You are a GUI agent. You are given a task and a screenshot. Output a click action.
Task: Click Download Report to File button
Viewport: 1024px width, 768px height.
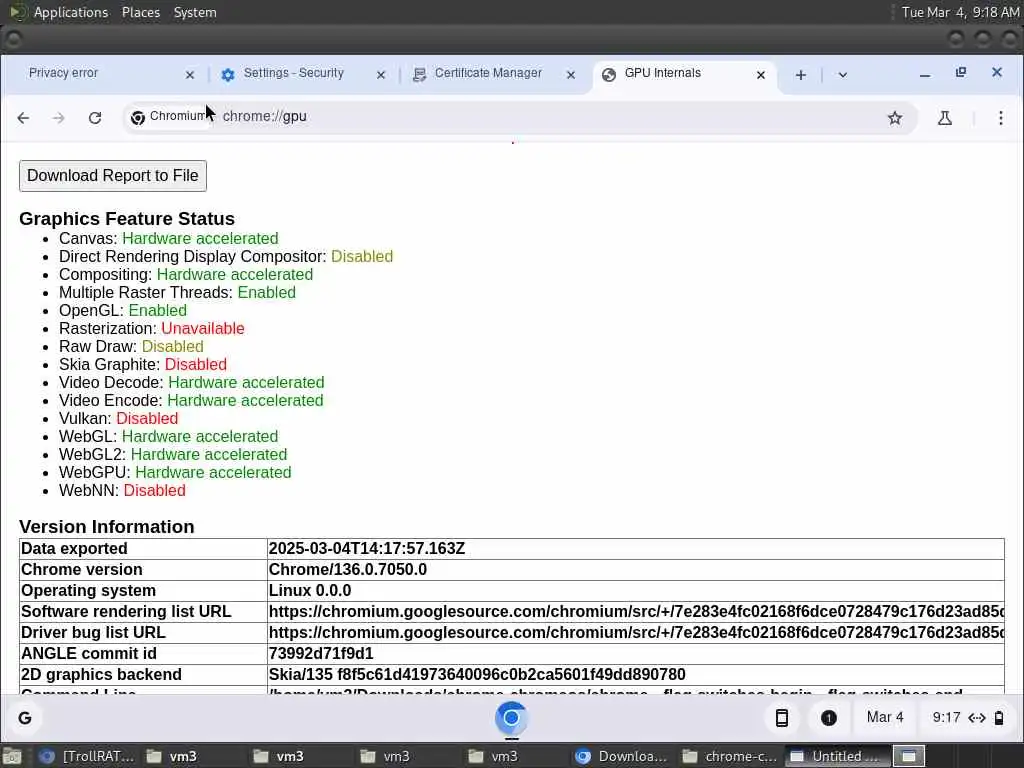pos(113,176)
